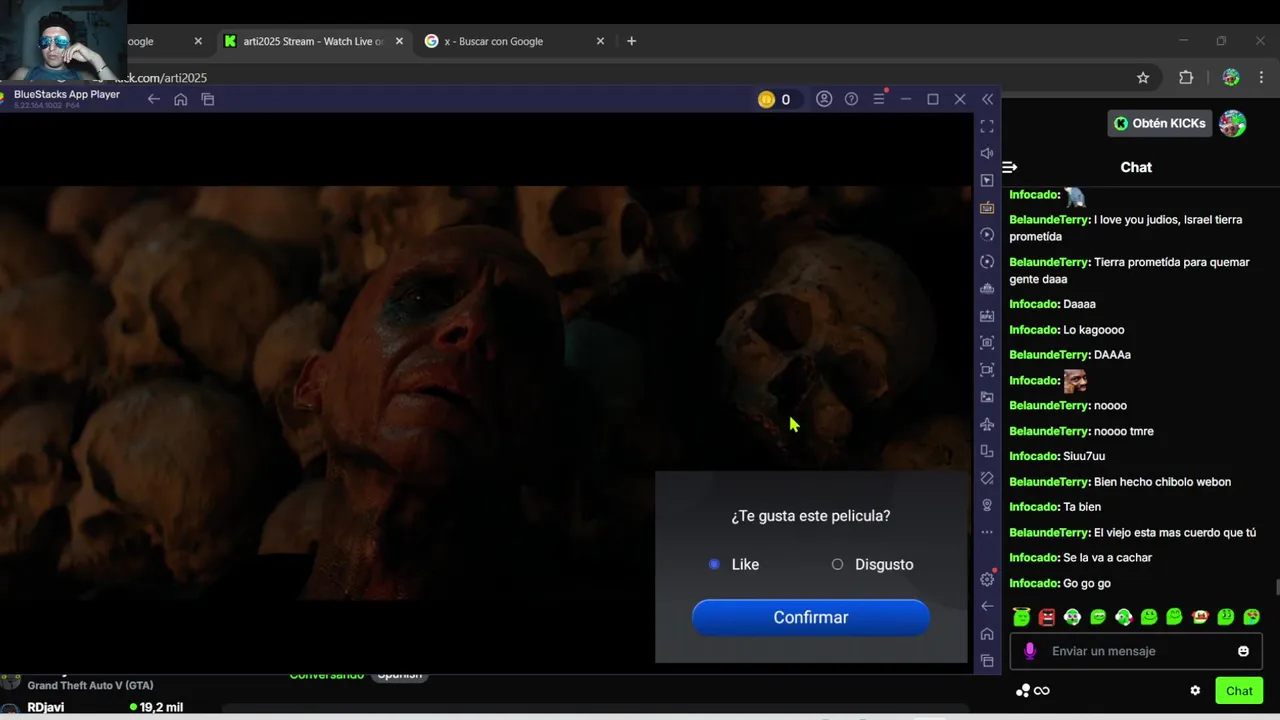Bookmark this page with the star
Screen dimensions: 1280x720
(1143, 77)
